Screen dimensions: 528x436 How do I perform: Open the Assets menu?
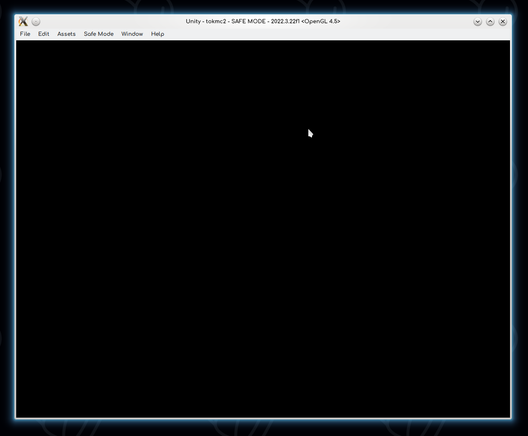tap(66, 34)
